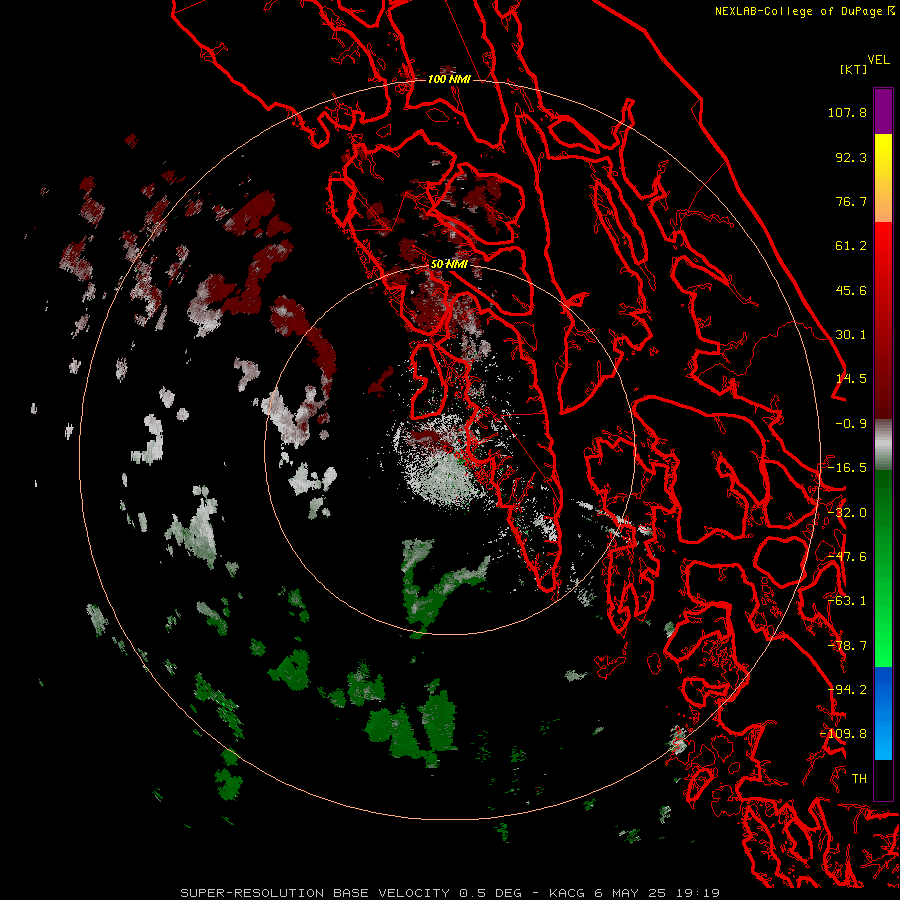Screen dimensions: 900x900
Task: Select the -109.8 legend value
Action: click(x=843, y=734)
